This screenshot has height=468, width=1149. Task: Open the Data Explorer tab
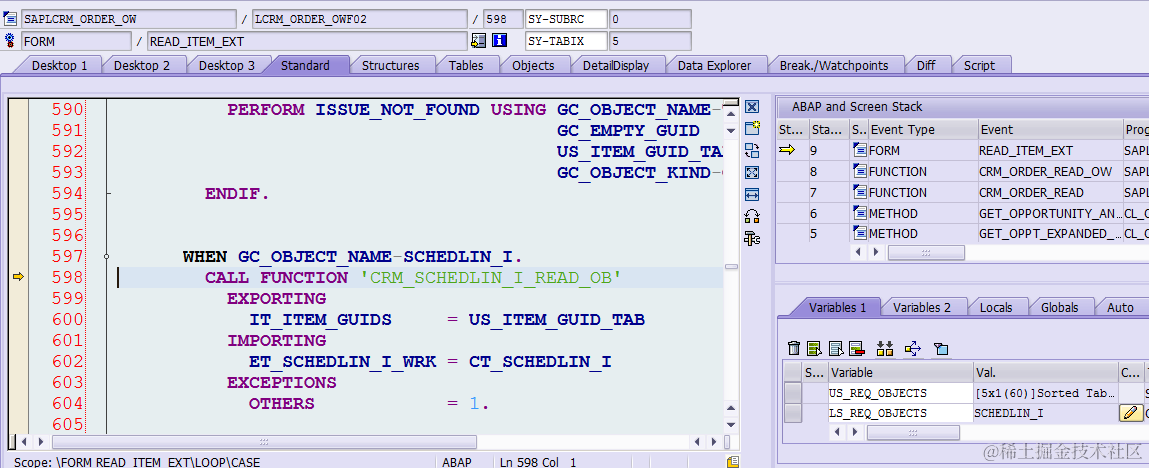pos(714,65)
